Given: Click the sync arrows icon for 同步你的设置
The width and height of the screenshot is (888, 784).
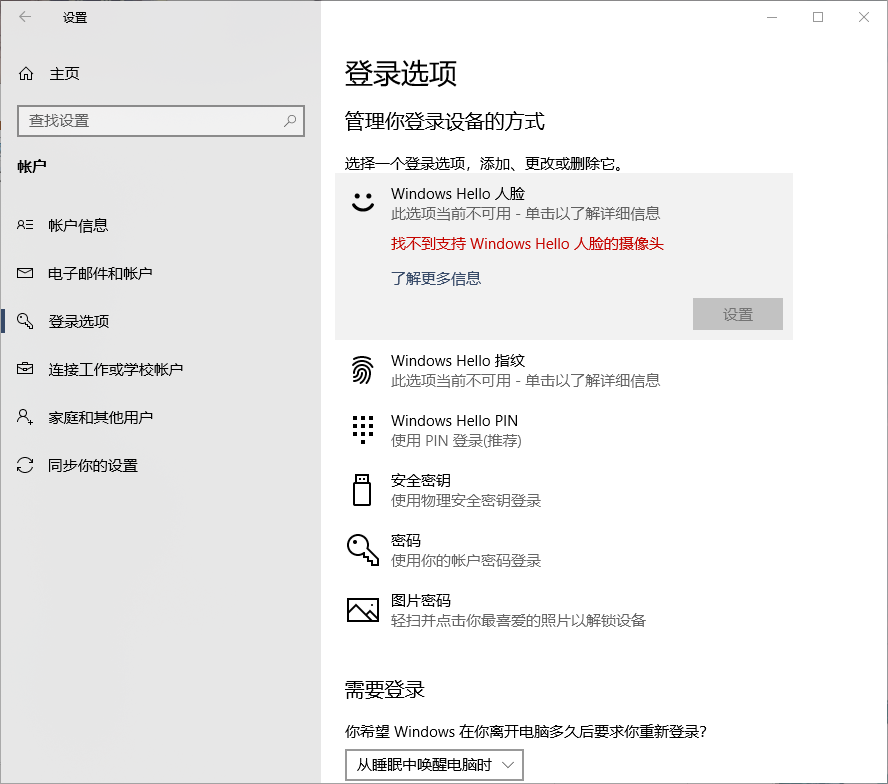Looking at the screenshot, I should point(25,465).
